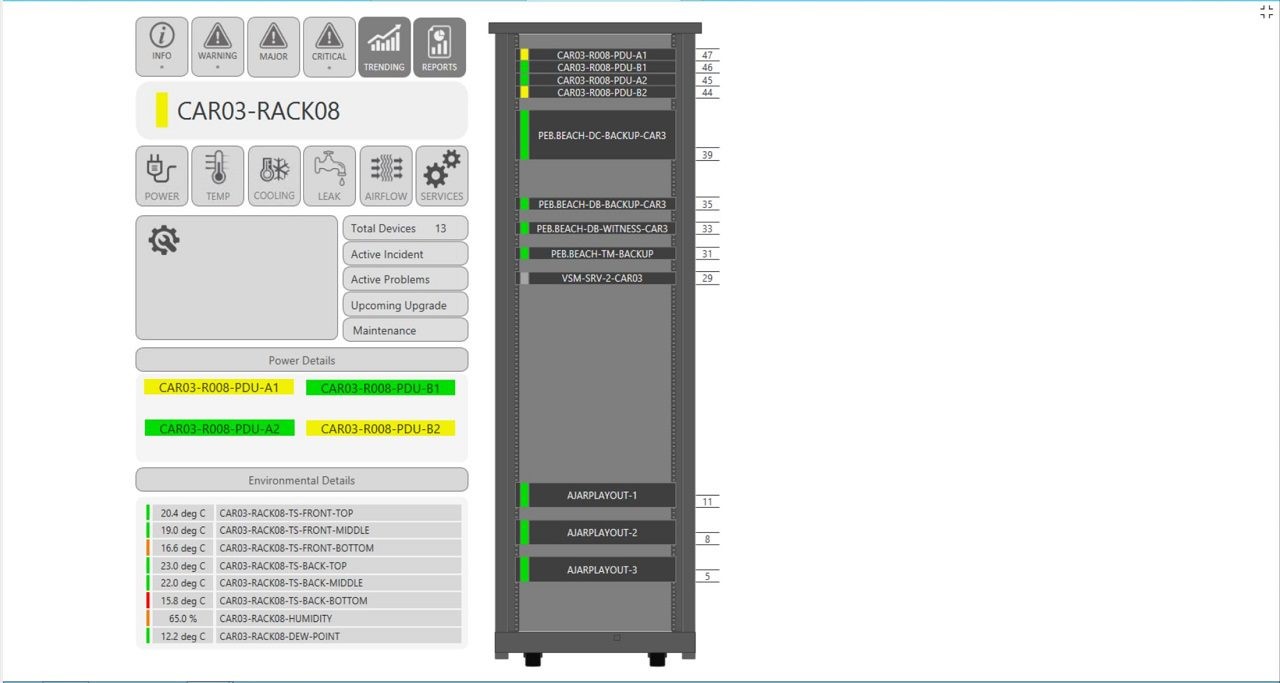Select CAR03-R008-PDU-B1 device in the rack

(x=597, y=67)
